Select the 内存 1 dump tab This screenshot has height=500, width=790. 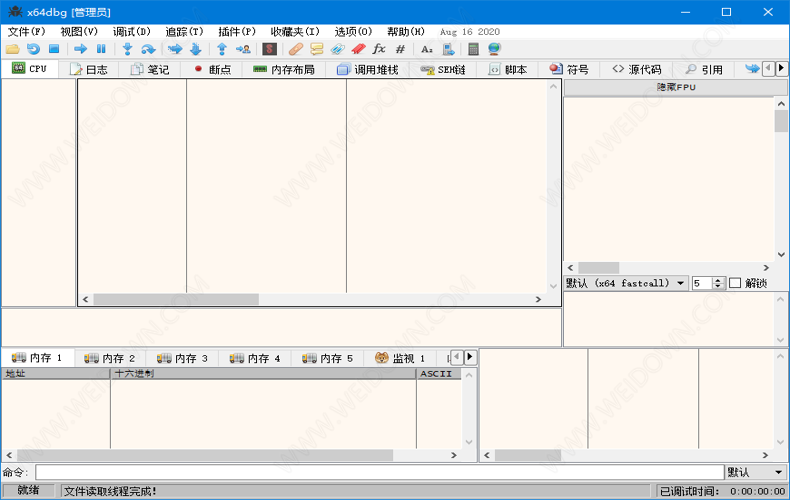coord(38,358)
